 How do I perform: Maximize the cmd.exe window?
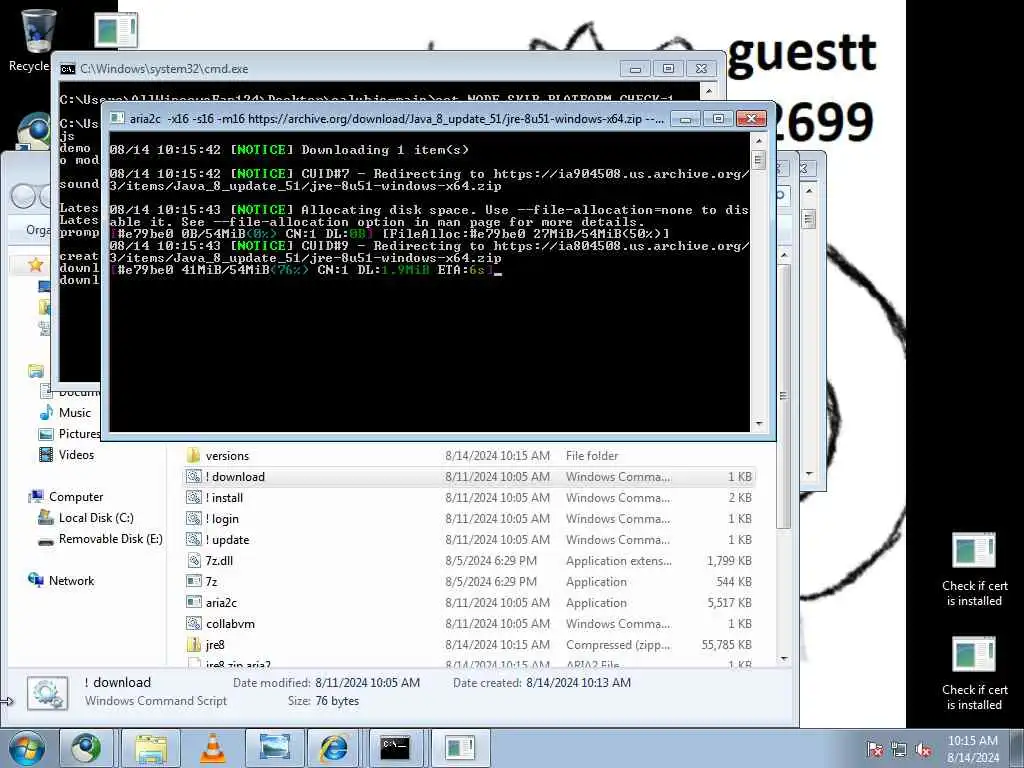click(668, 69)
